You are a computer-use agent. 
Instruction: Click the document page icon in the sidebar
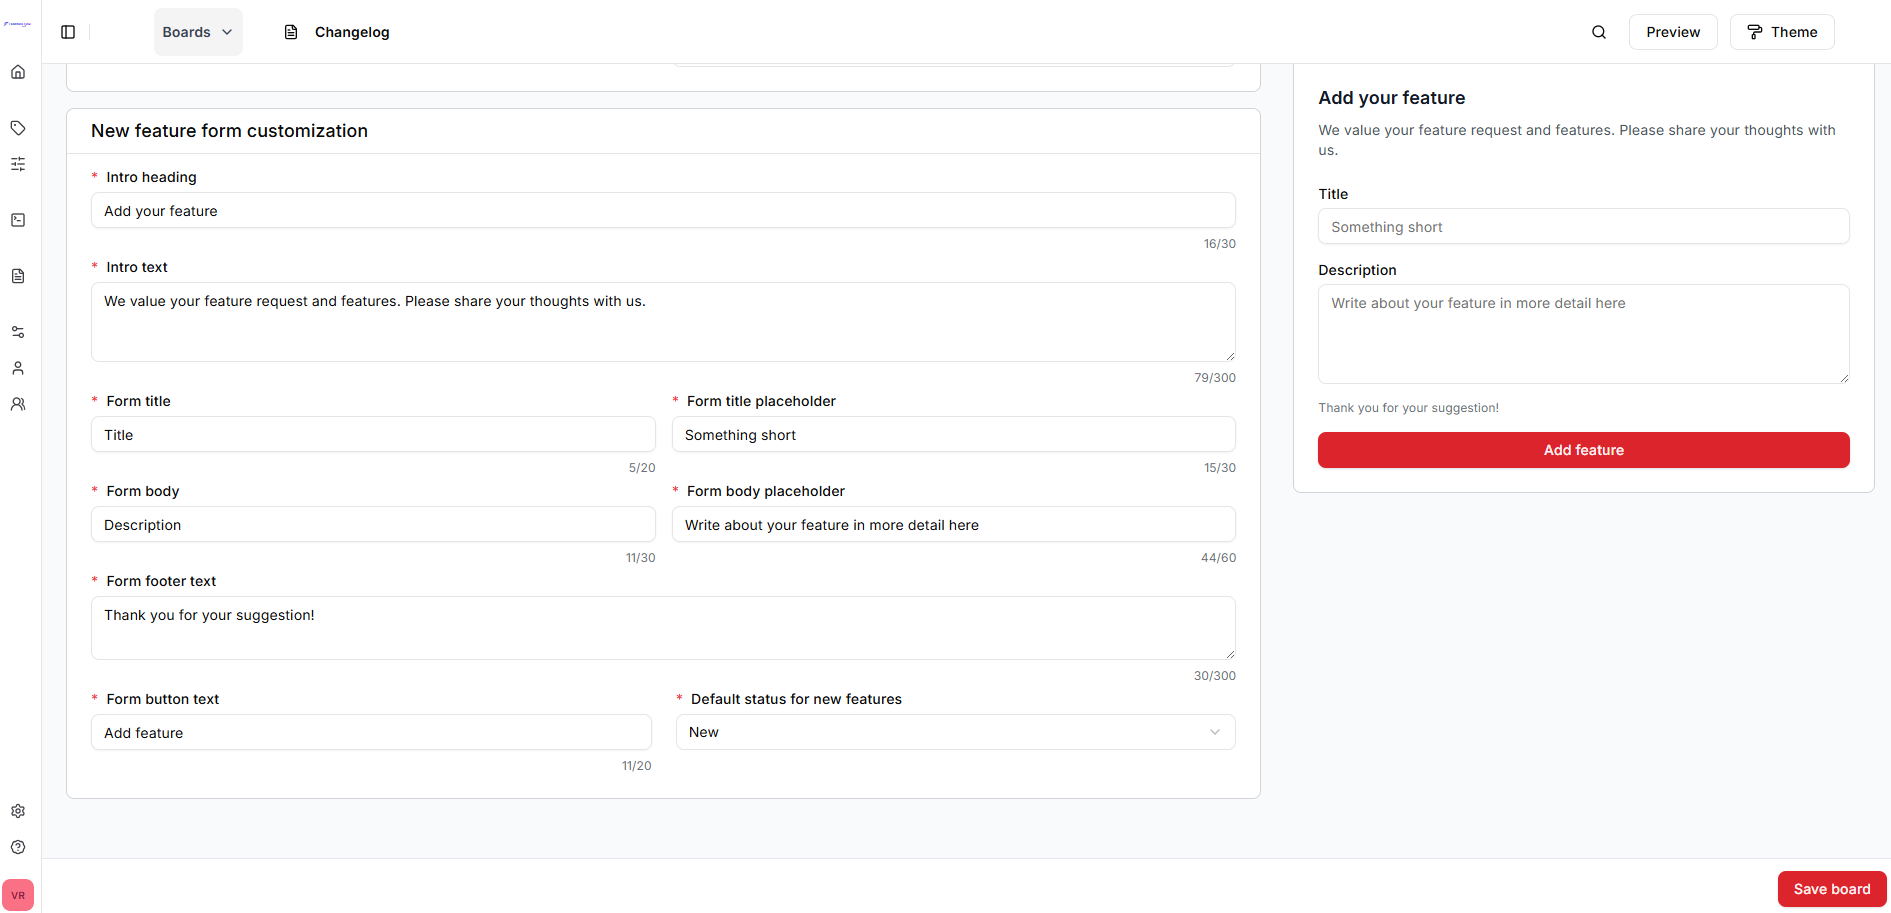point(18,276)
